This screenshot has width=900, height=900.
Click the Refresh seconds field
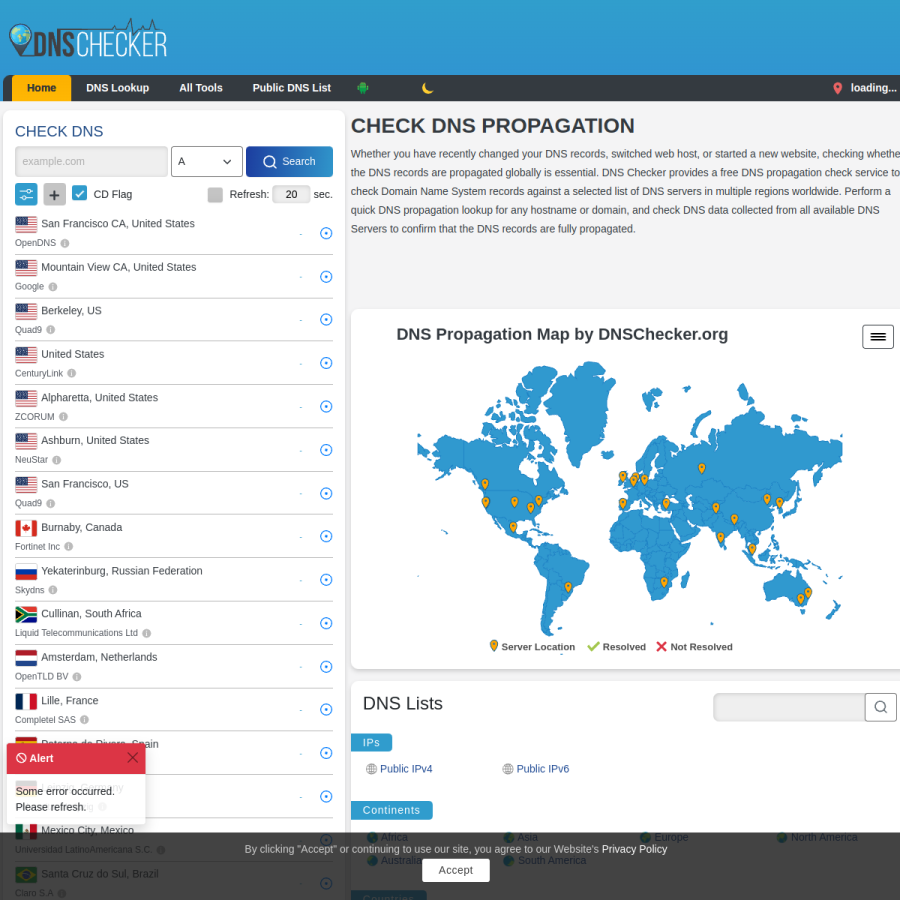coord(291,195)
